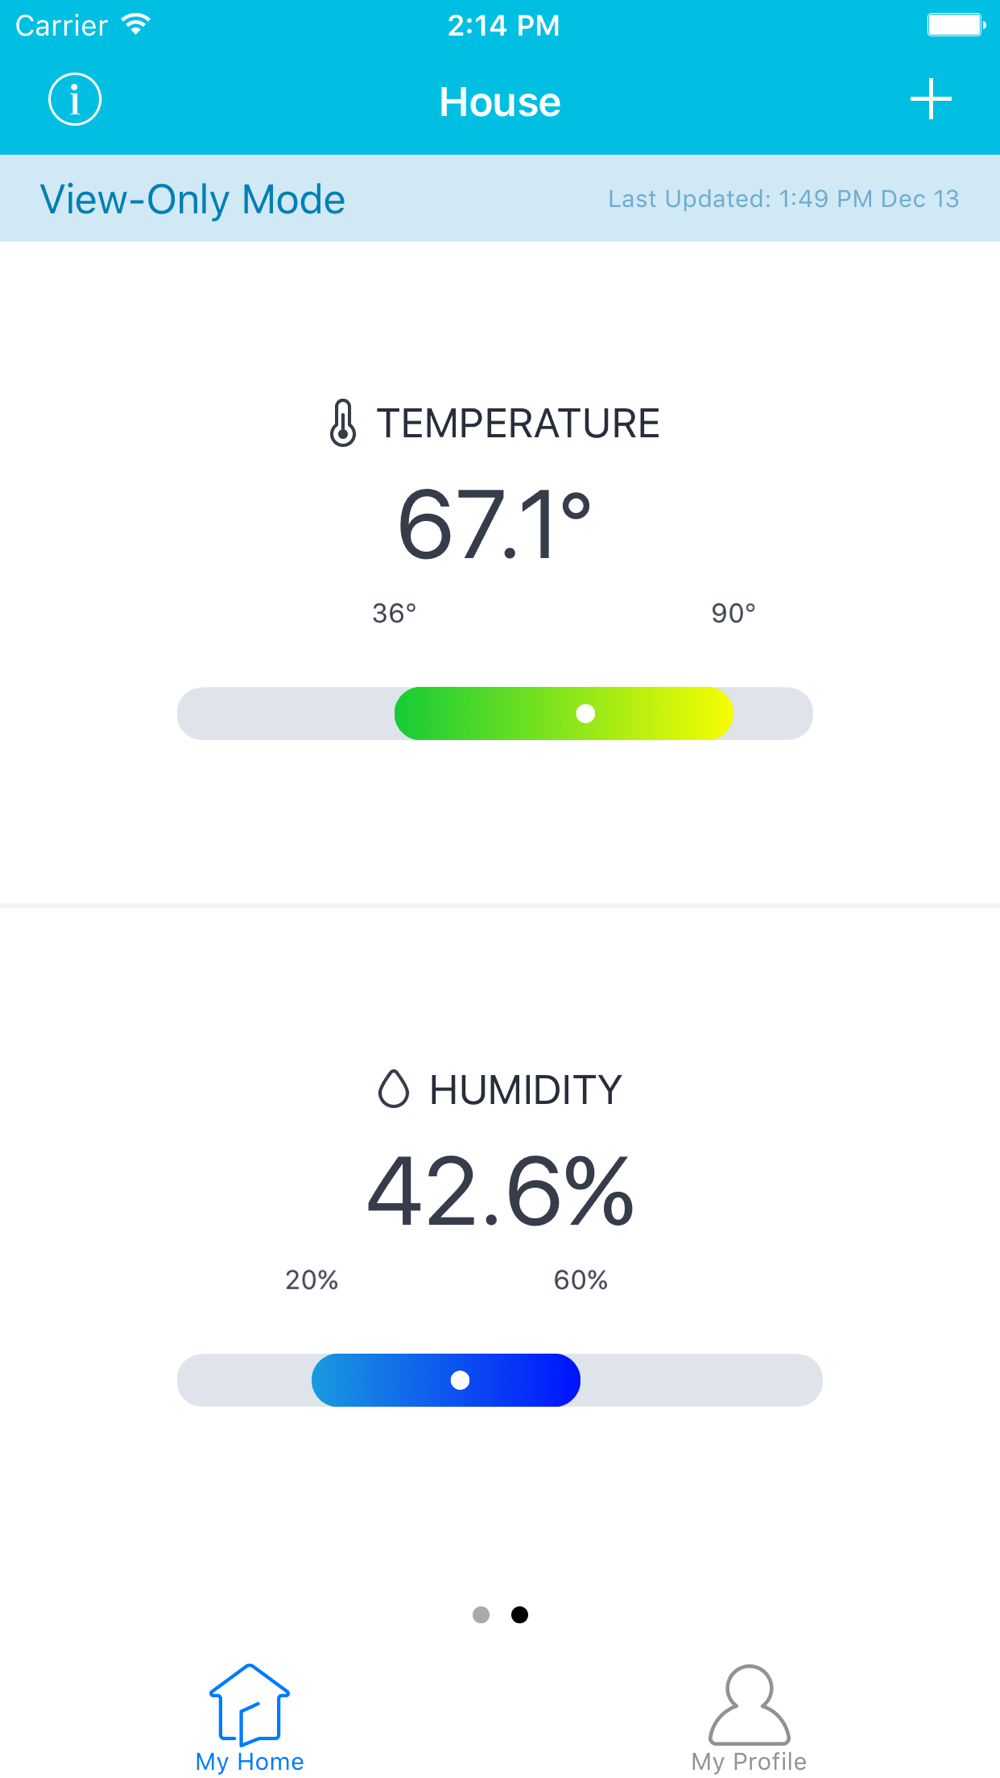Switch to first page indicator dot
Image resolution: width=1000 pixels, height=1778 pixels.
(x=481, y=1615)
